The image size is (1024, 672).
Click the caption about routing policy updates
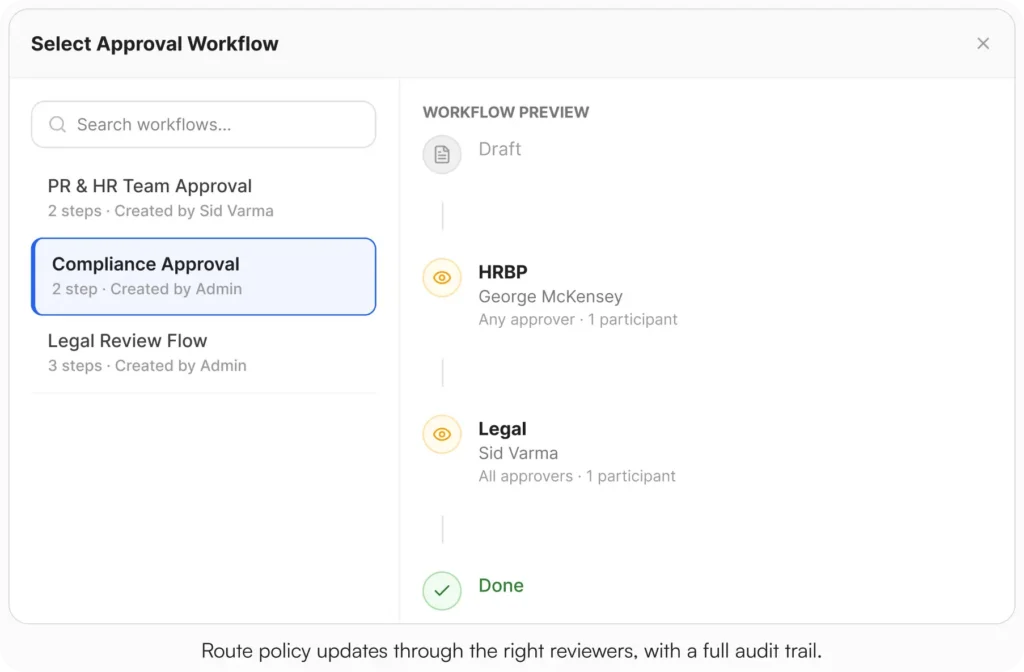click(x=511, y=650)
